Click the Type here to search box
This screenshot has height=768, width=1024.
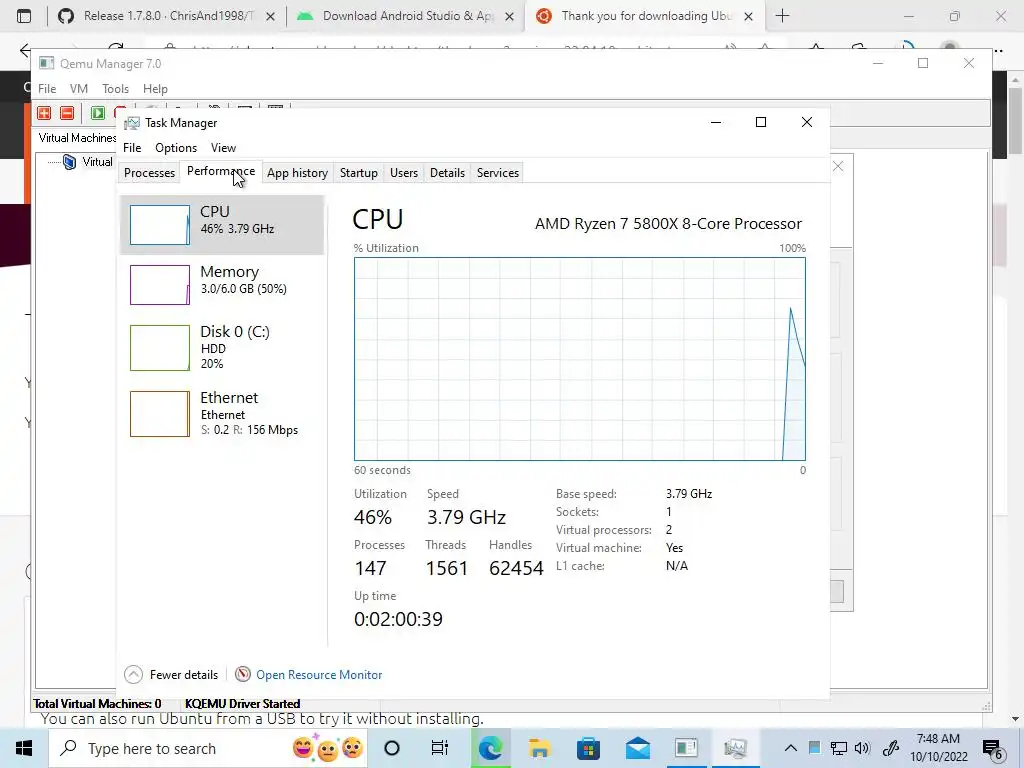point(209,748)
